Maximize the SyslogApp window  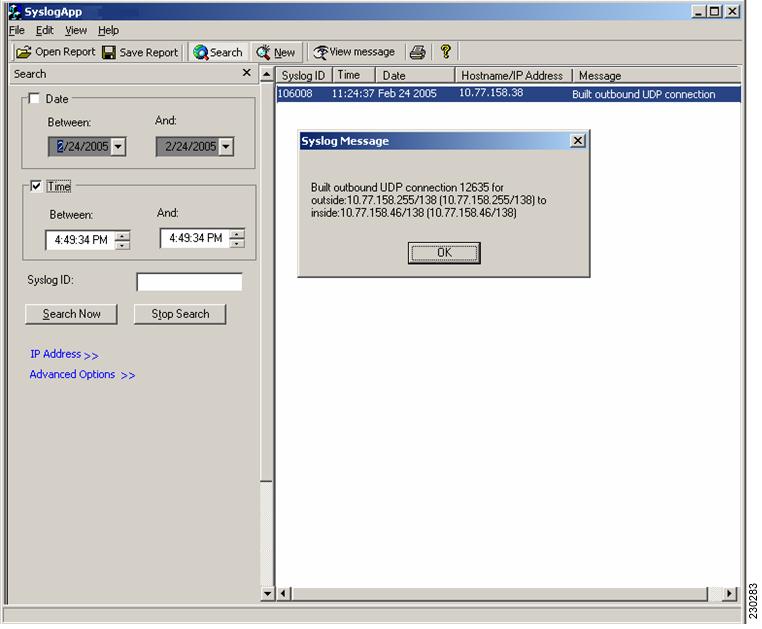(x=714, y=11)
